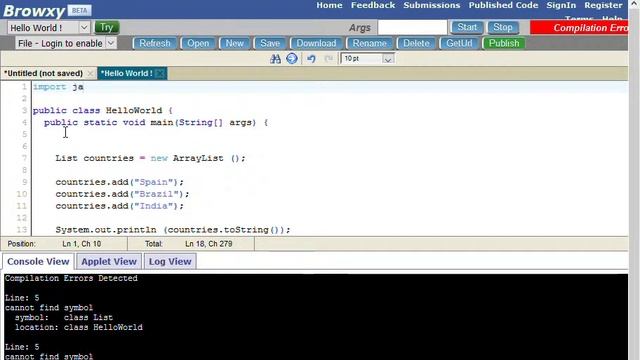Image resolution: width=640 pixels, height=360 pixels.
Task: Click the Delete button
Action: pos(416,43)
